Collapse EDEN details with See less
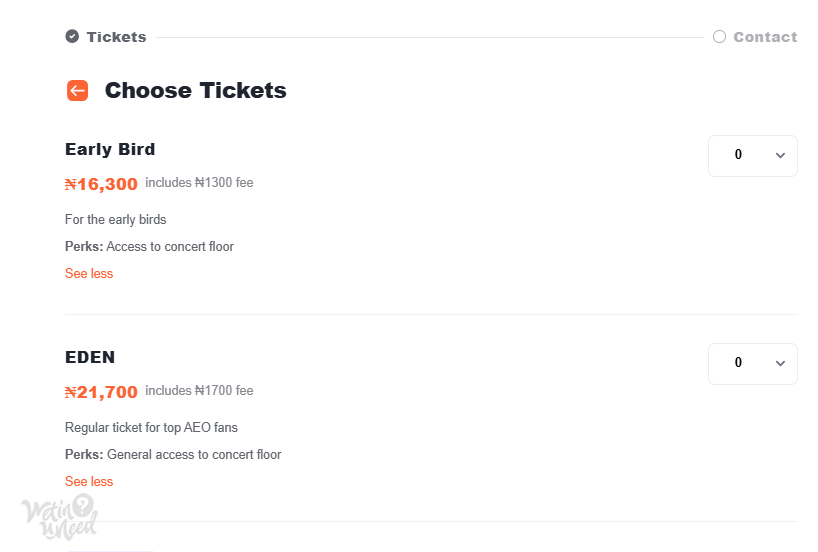Viewport: 818px width, 552px height. point(89,482)
